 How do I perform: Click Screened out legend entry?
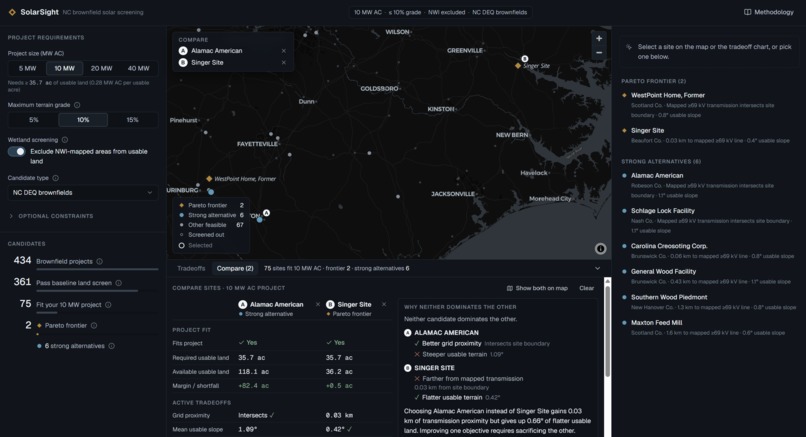[202, 235]
